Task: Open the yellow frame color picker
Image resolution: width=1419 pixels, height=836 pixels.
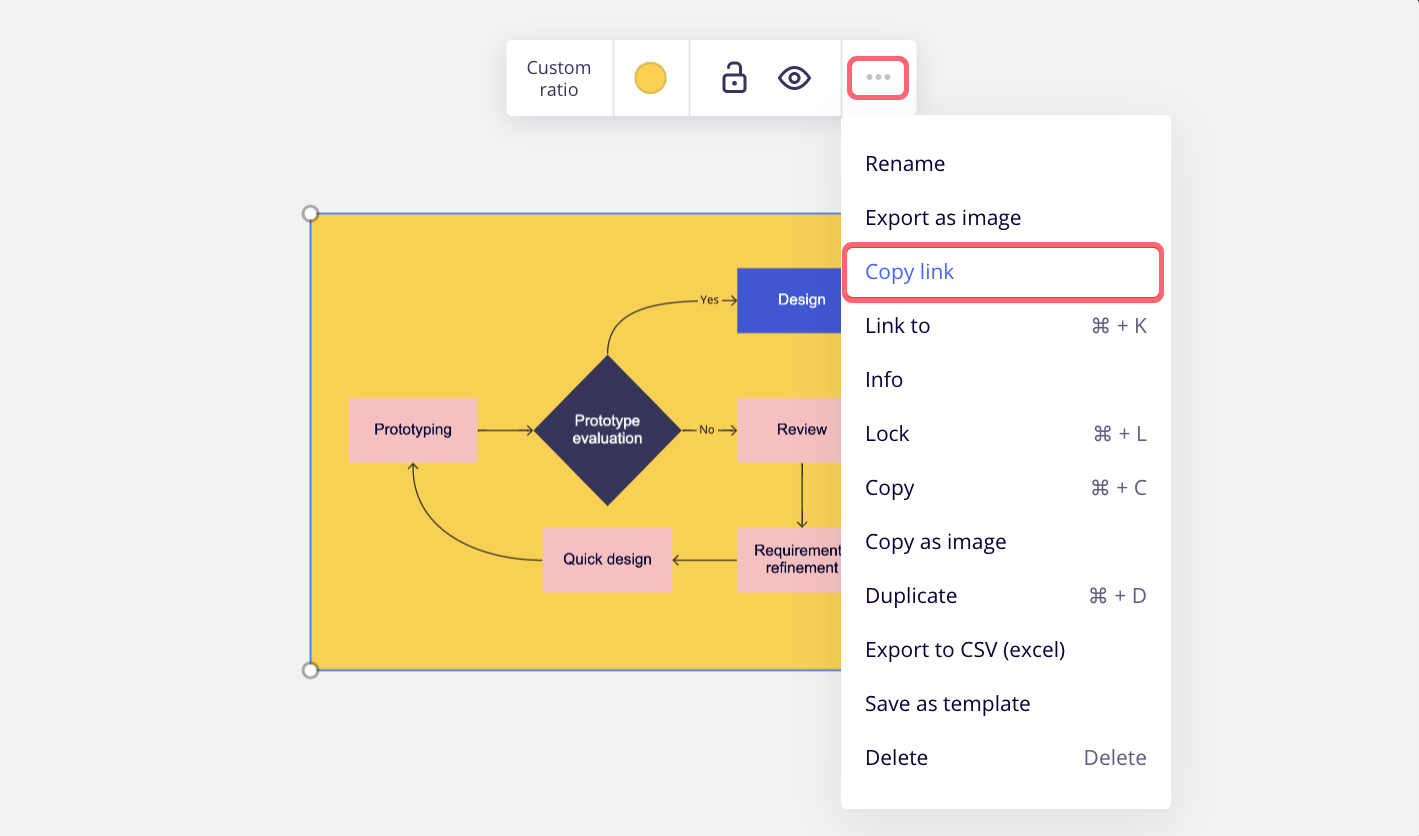Action: tap(650, 78)
